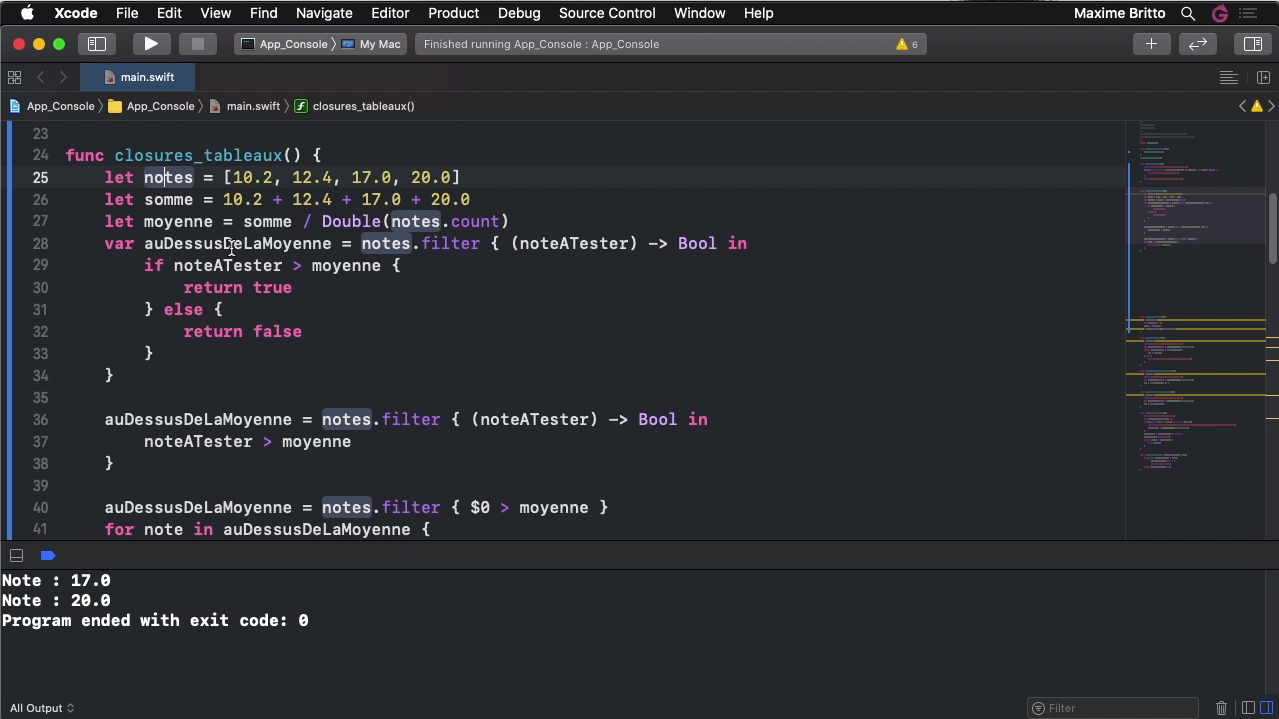Image resolution: width=1279 pixels, height=719 pixels.
Task: Select the Run button in the toolbar
Action: [x=151, y=43]
